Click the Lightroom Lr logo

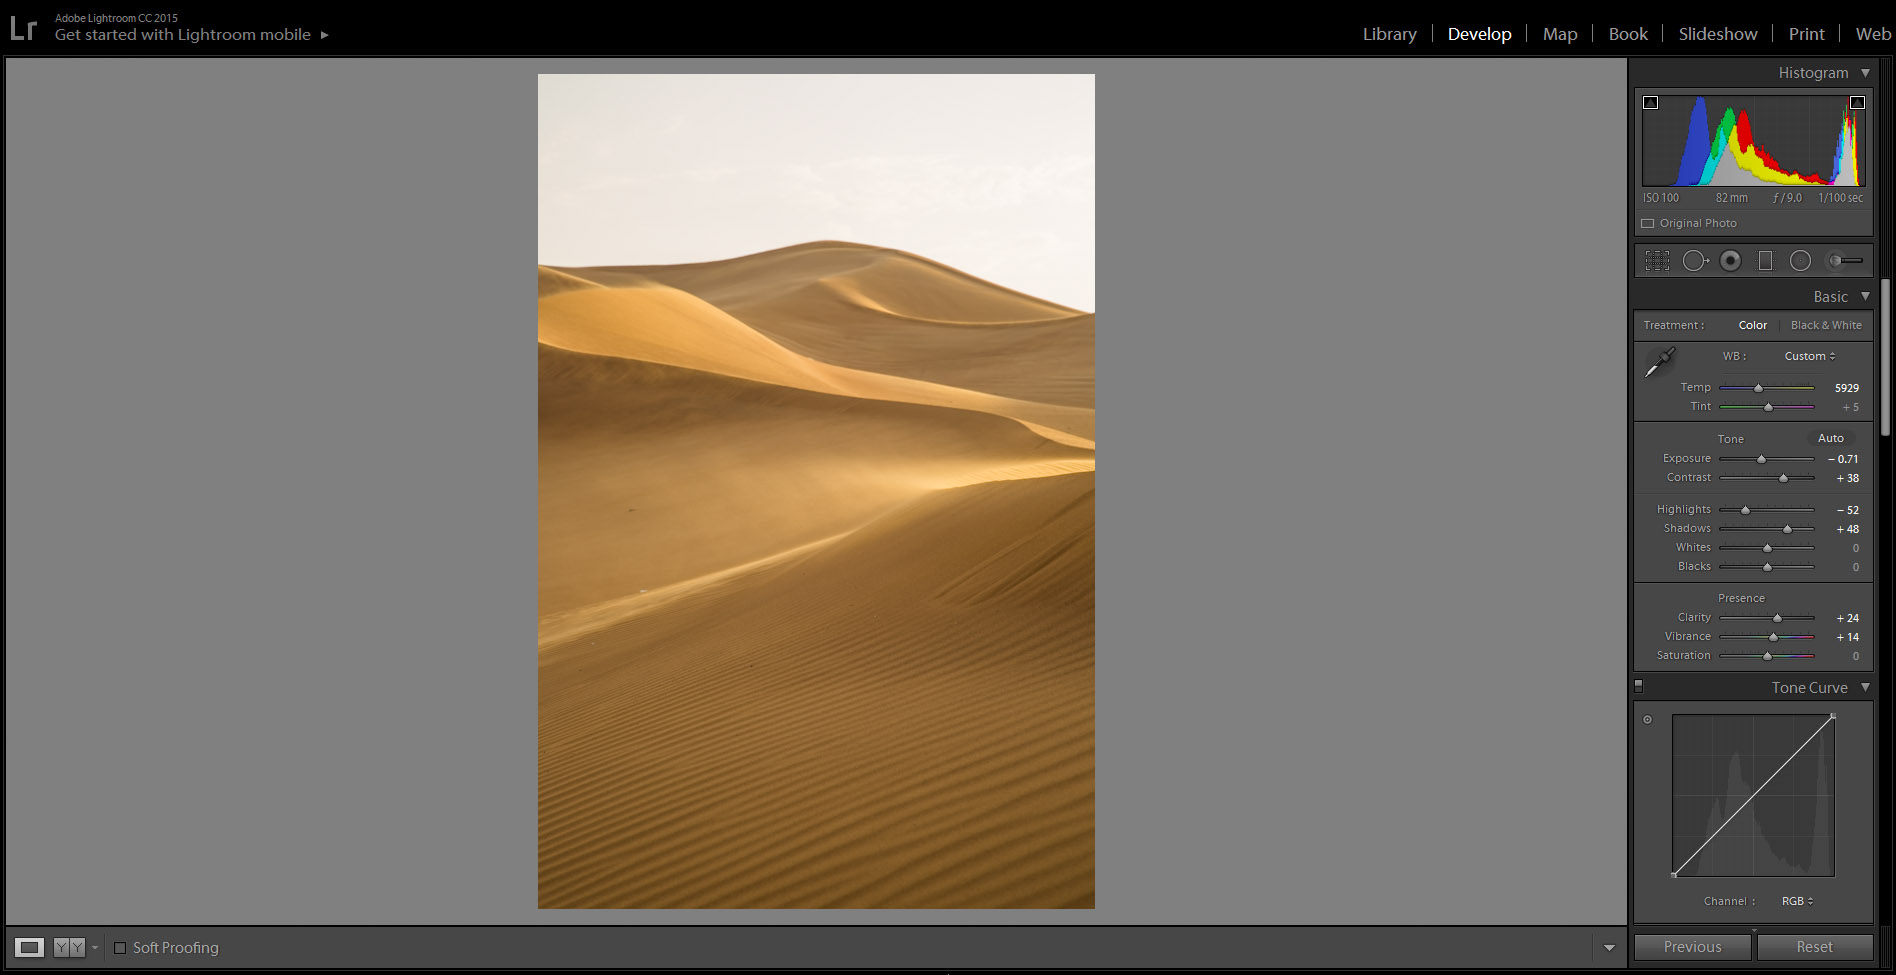click(23, 28)
